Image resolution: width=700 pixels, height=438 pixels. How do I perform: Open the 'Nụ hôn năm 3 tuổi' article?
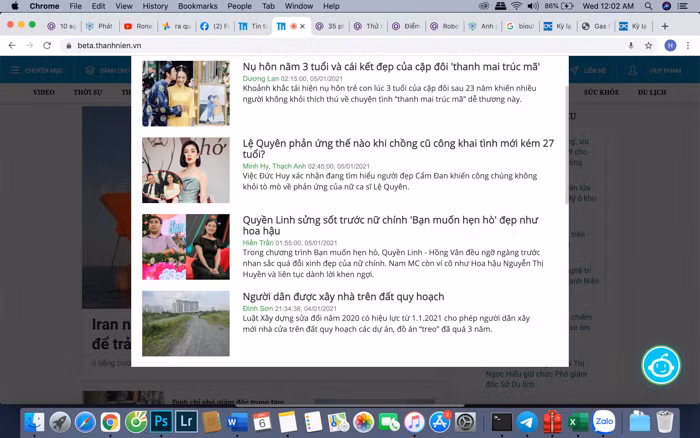click(391, 66)
